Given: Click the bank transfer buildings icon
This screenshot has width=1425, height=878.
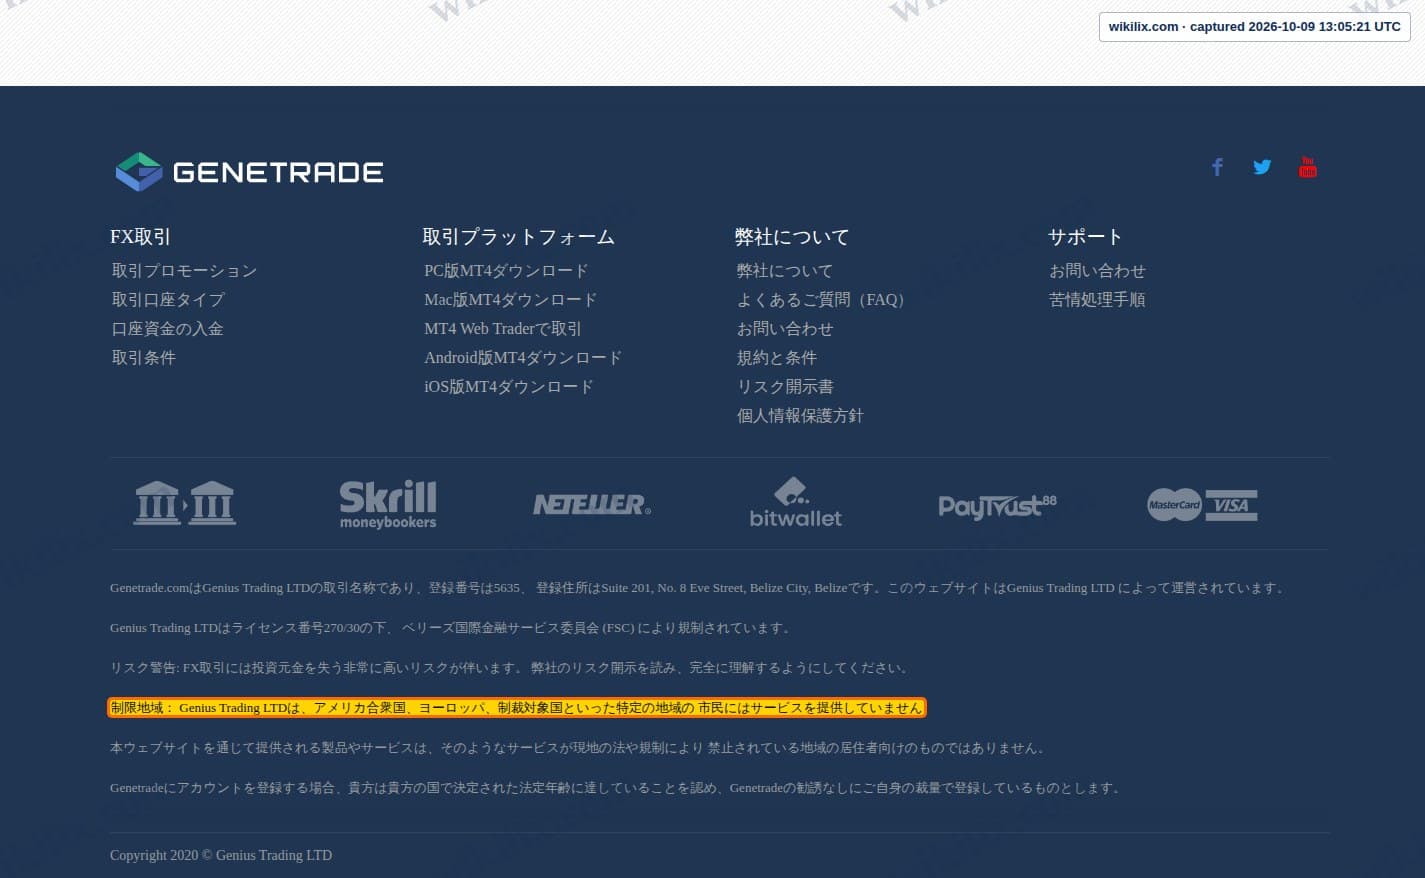Looking at the screenshot, I should [185, 503].
